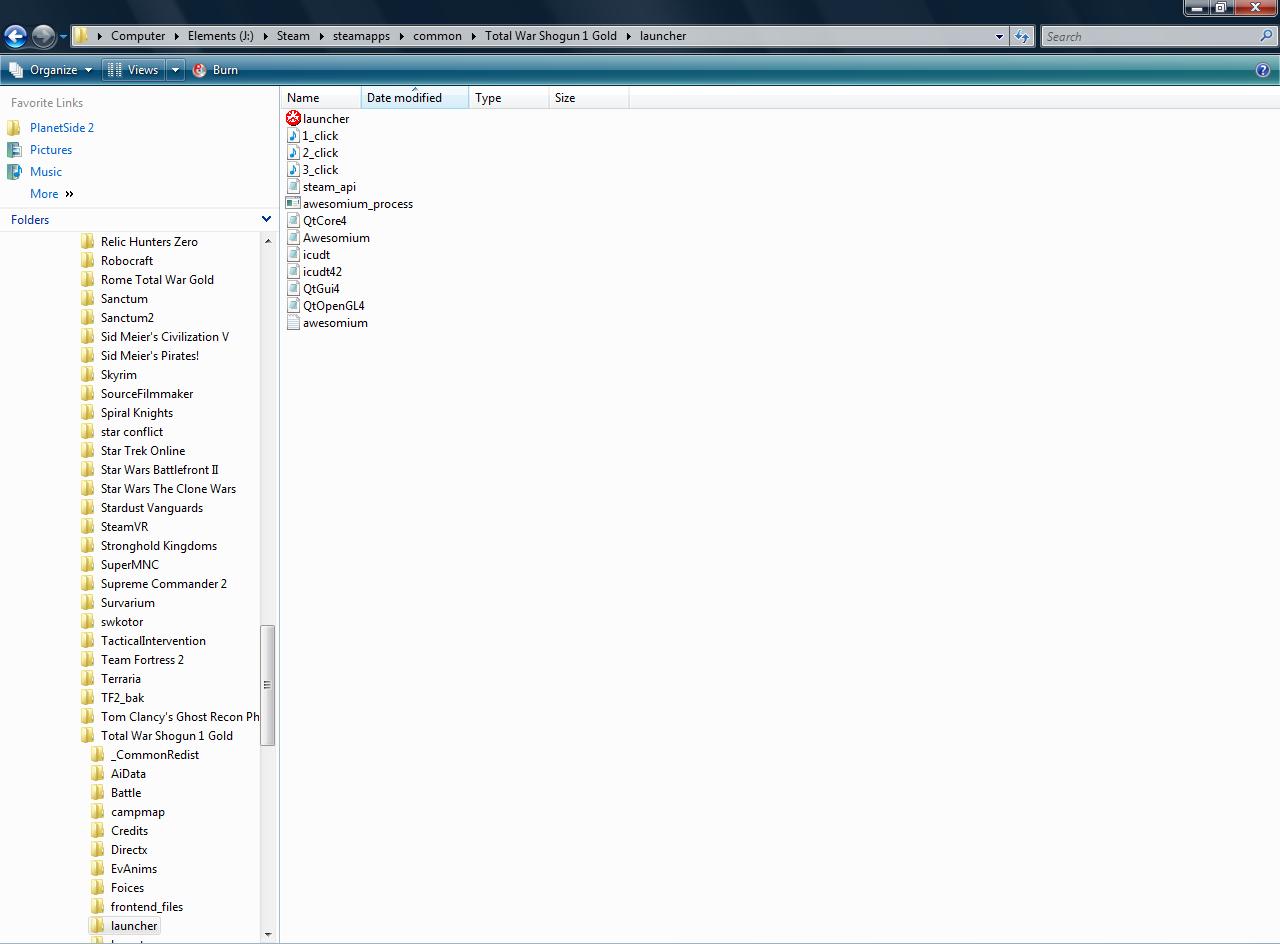1280x944 pixels.
Task: Refresh the launcher folder view
Action: 1022,36
